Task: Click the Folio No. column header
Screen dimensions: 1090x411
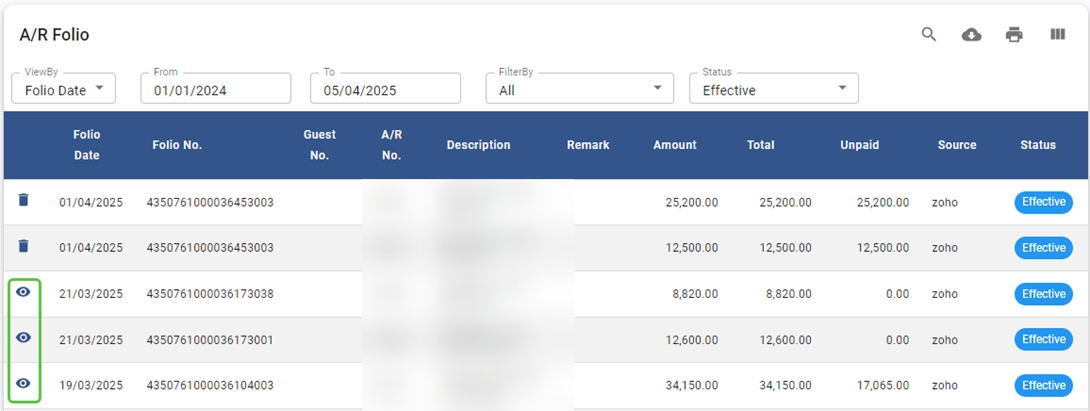Action: tap(177, 145)
